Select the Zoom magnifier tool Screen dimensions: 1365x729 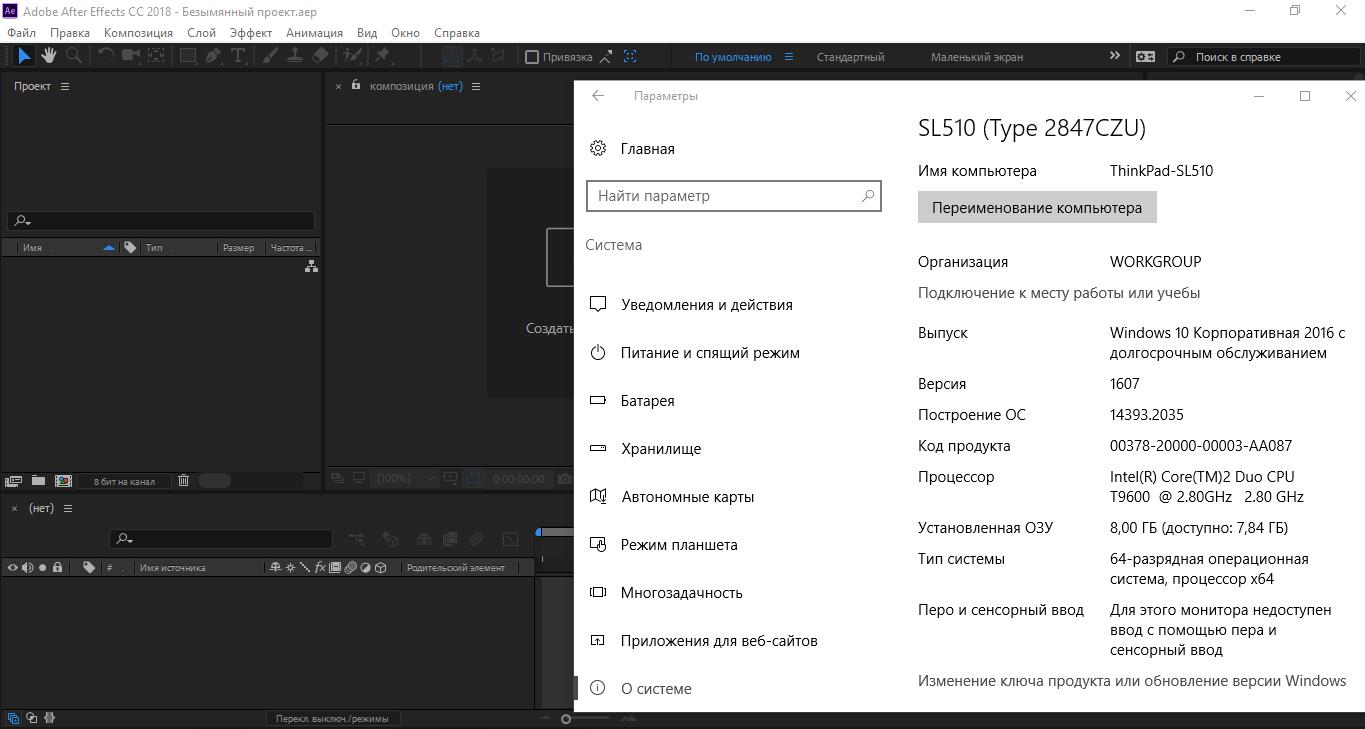[x=73, y=56]
